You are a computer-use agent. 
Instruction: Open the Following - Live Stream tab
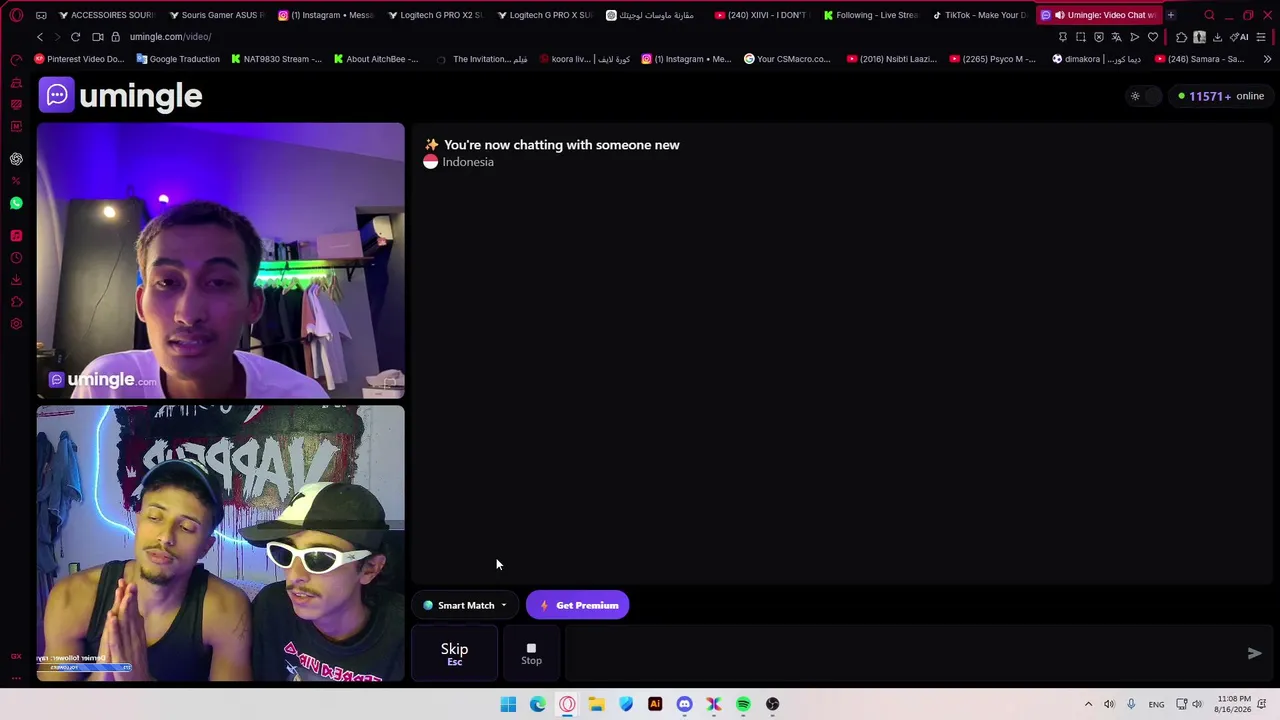coord(873,15)
